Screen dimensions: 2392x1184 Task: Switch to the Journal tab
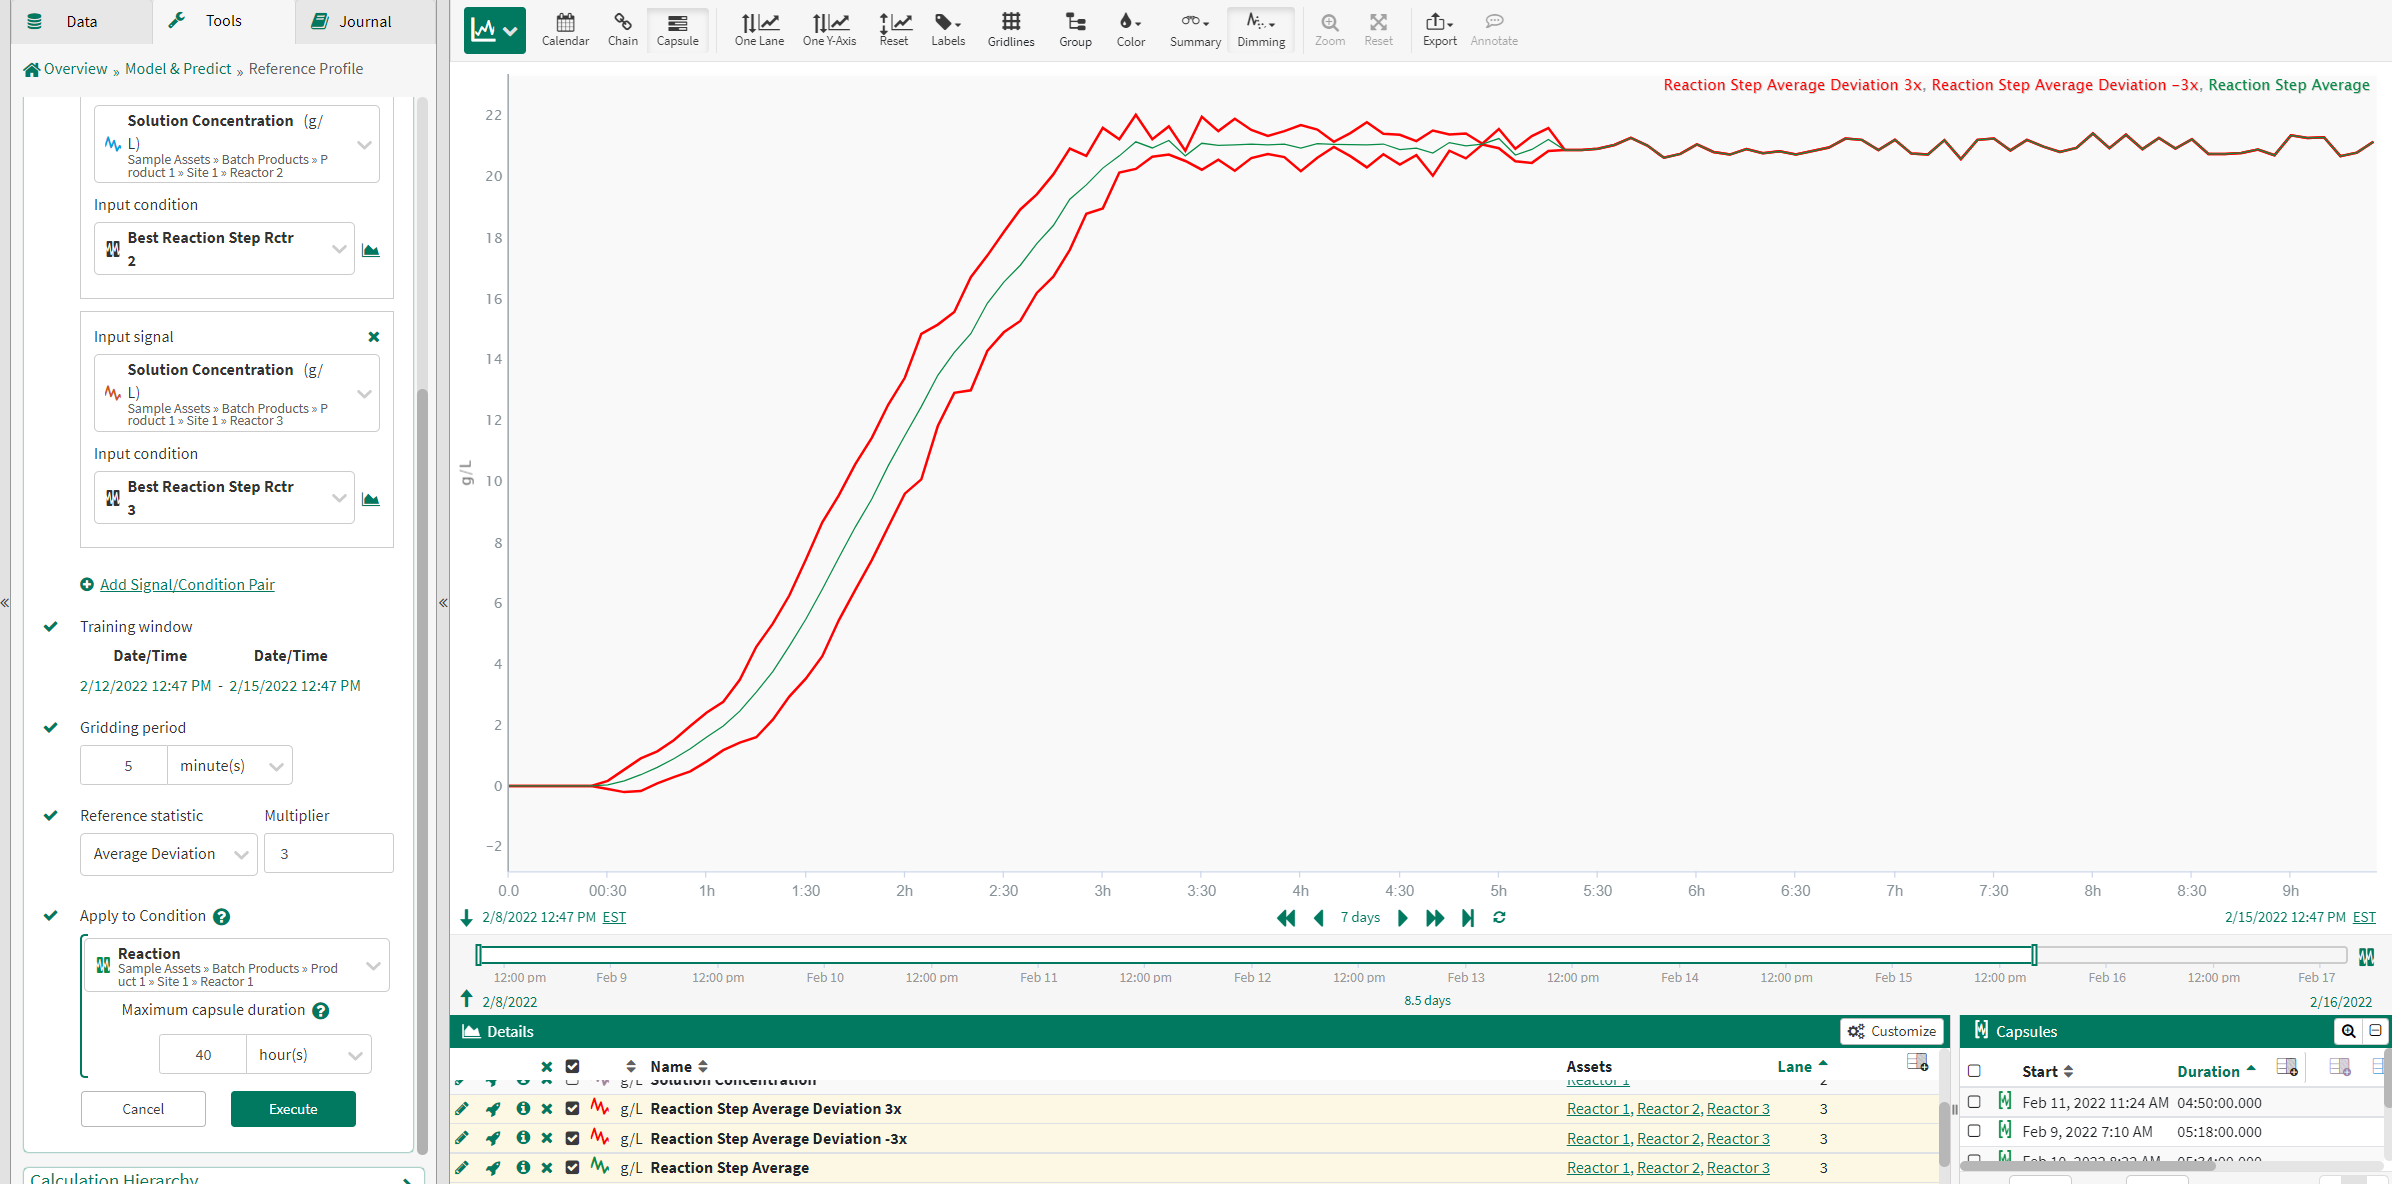[351, 21]
